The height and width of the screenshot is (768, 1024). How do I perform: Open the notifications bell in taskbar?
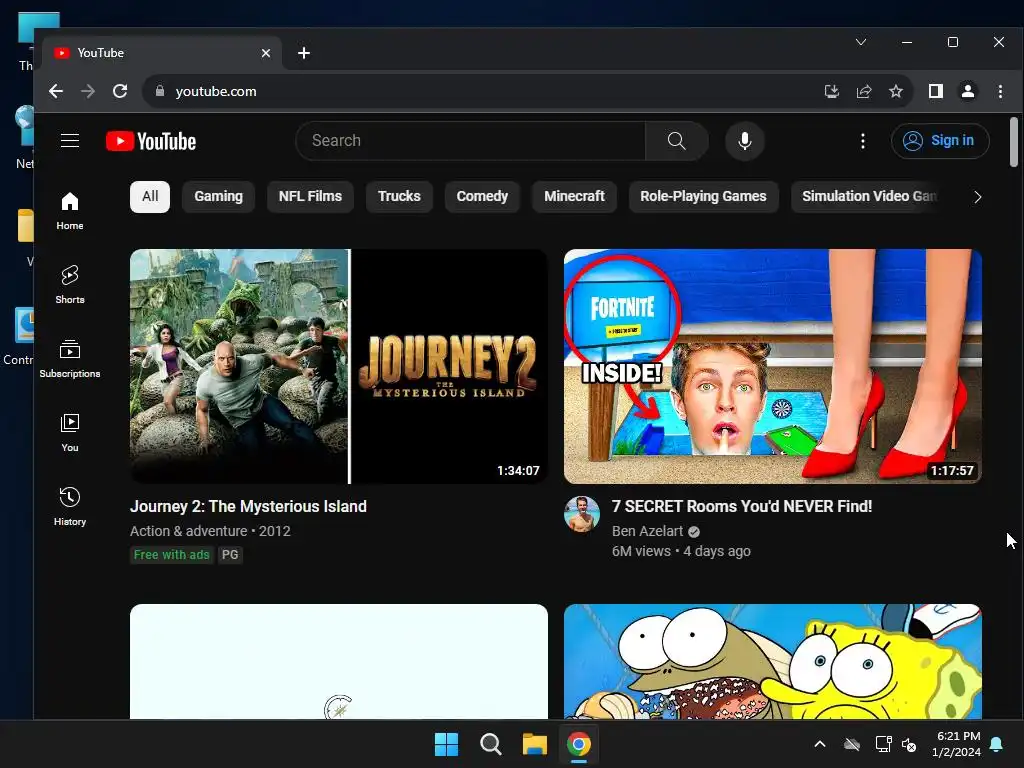click(997, 744)
